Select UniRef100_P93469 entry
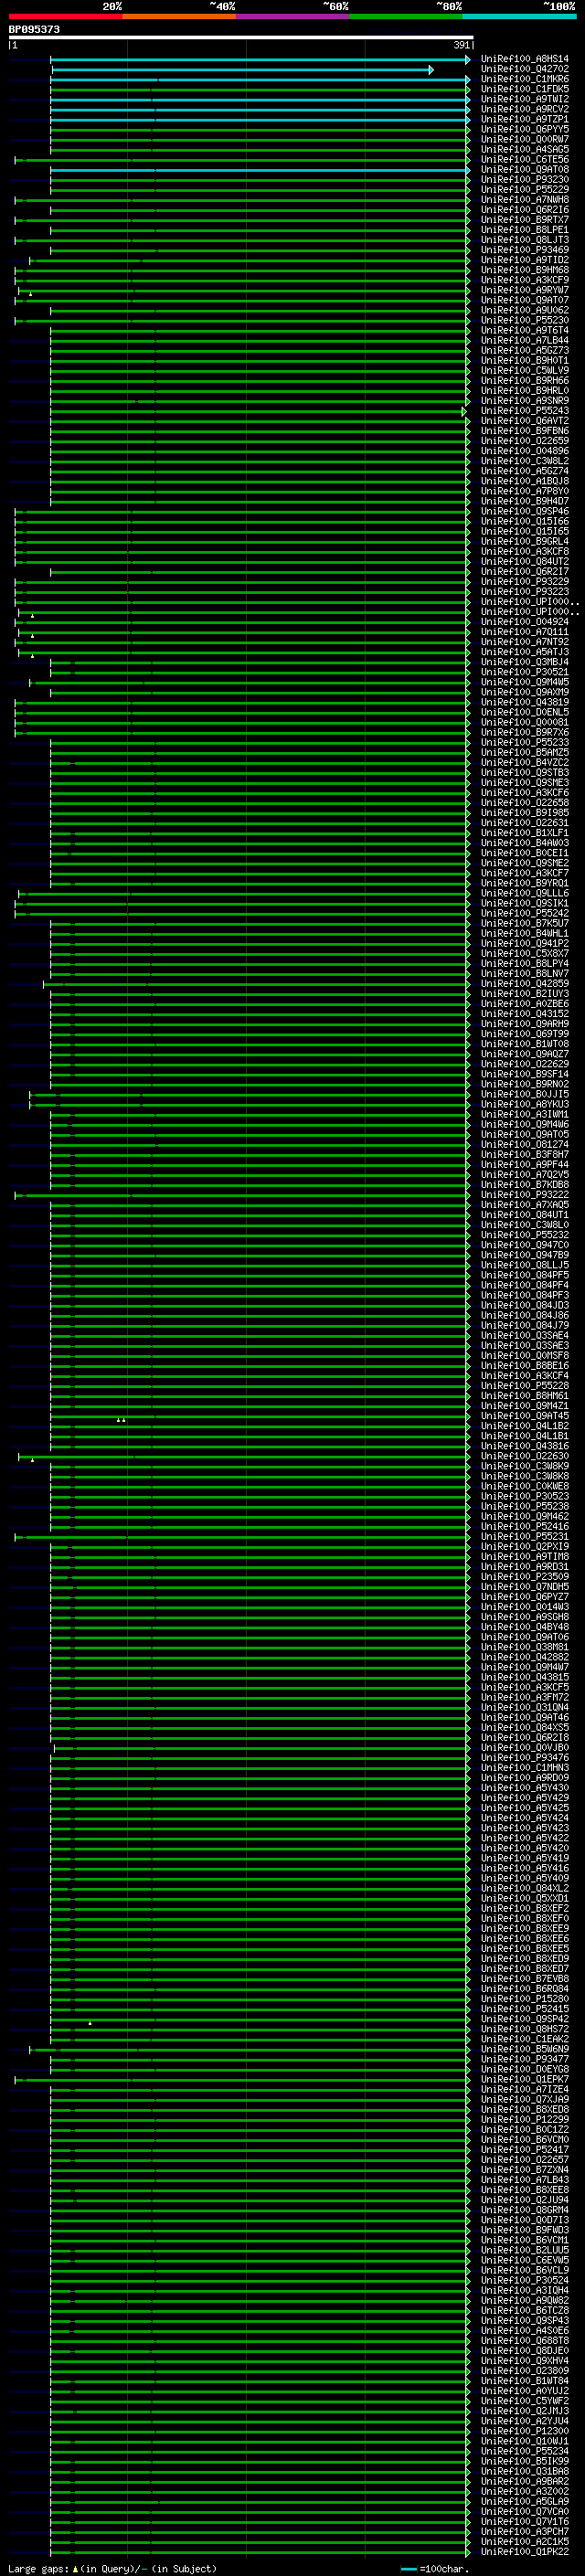585x2576 pixels. (x=524, y=250)
